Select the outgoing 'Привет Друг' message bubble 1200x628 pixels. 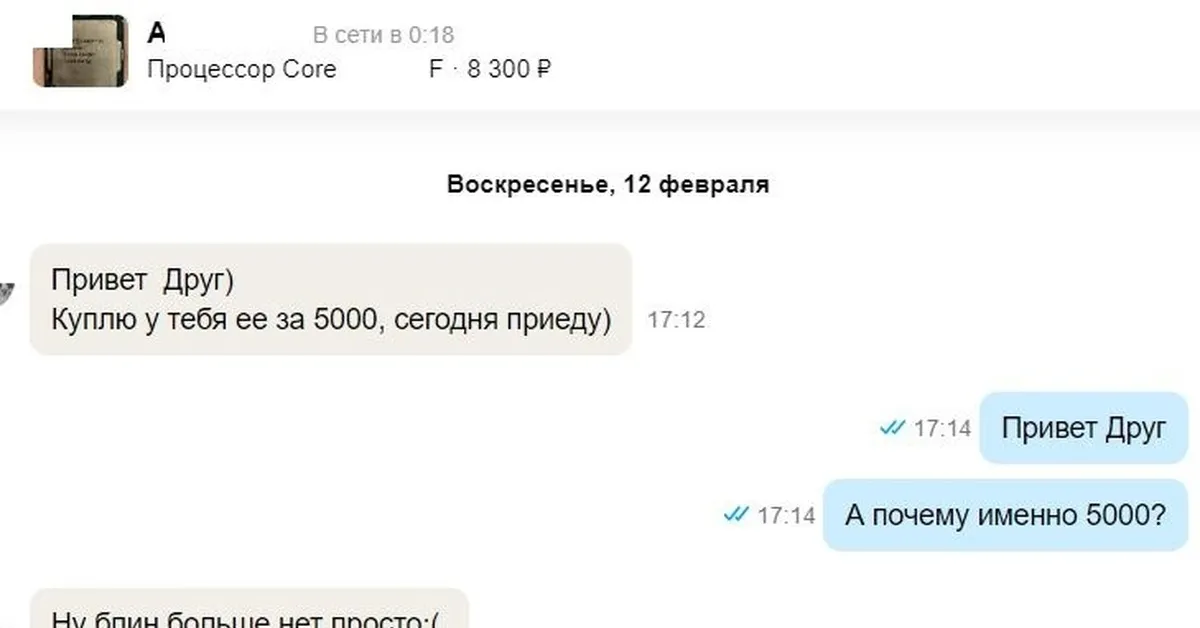1083,428
